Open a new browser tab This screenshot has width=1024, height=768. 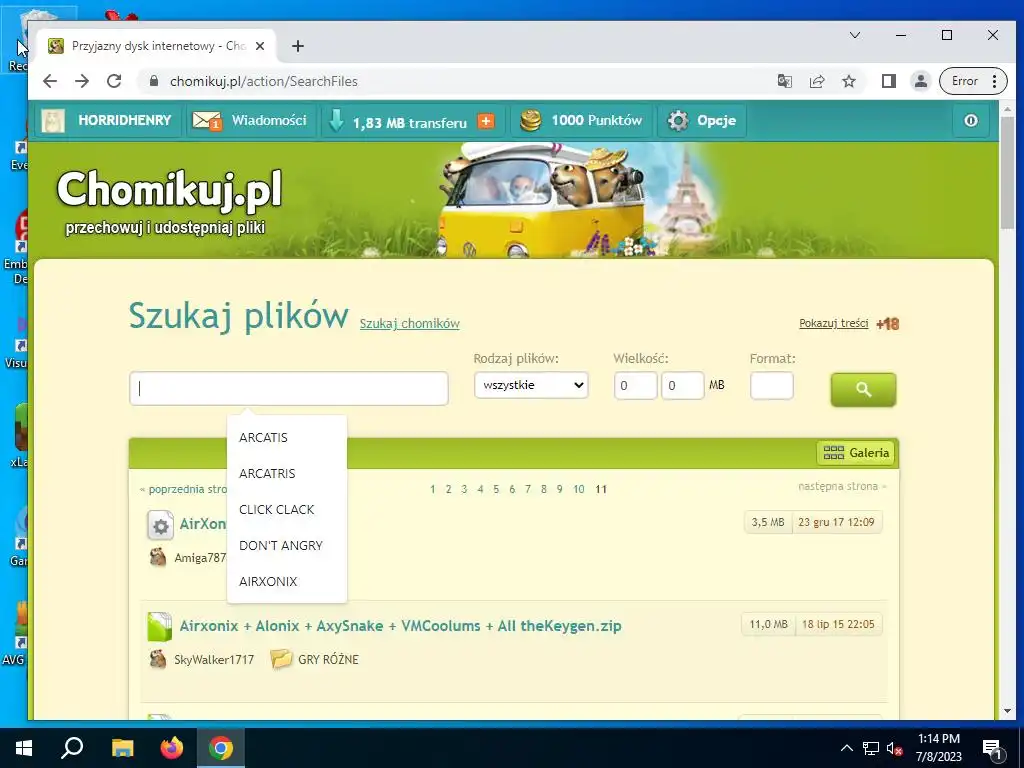pos(298,46)
